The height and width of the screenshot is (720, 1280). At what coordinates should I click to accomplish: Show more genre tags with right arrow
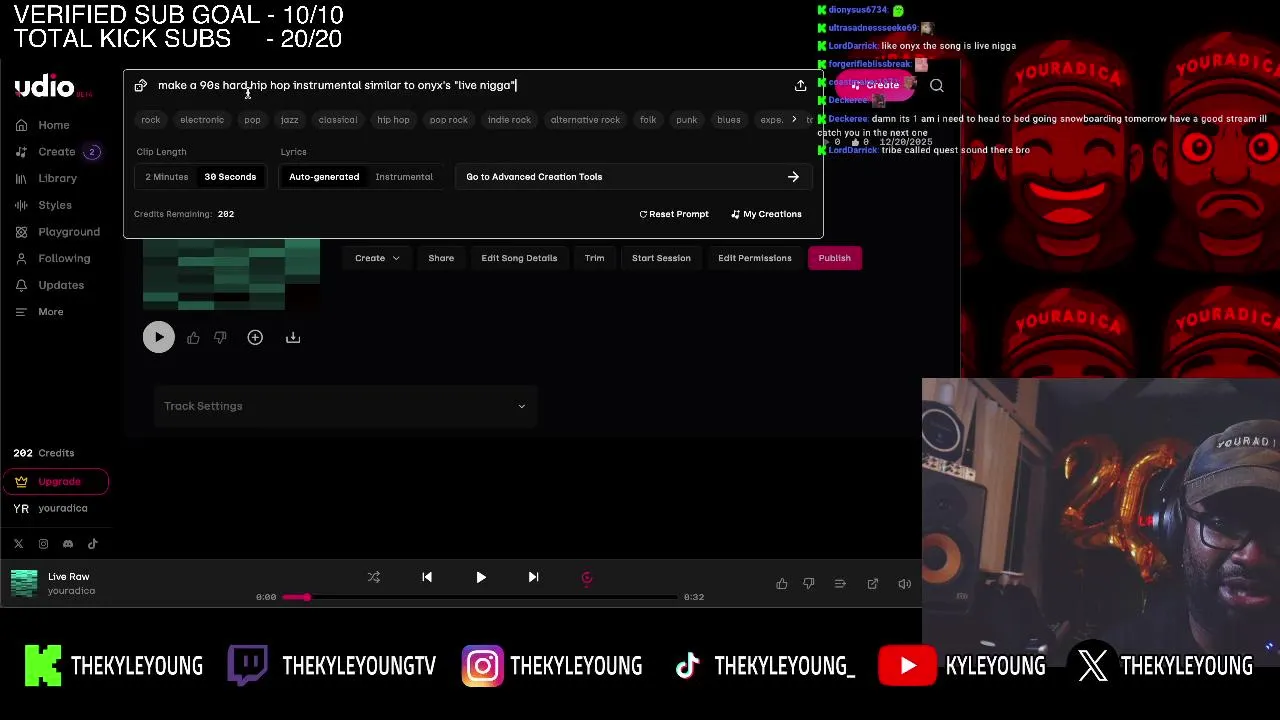pos(794,120)
